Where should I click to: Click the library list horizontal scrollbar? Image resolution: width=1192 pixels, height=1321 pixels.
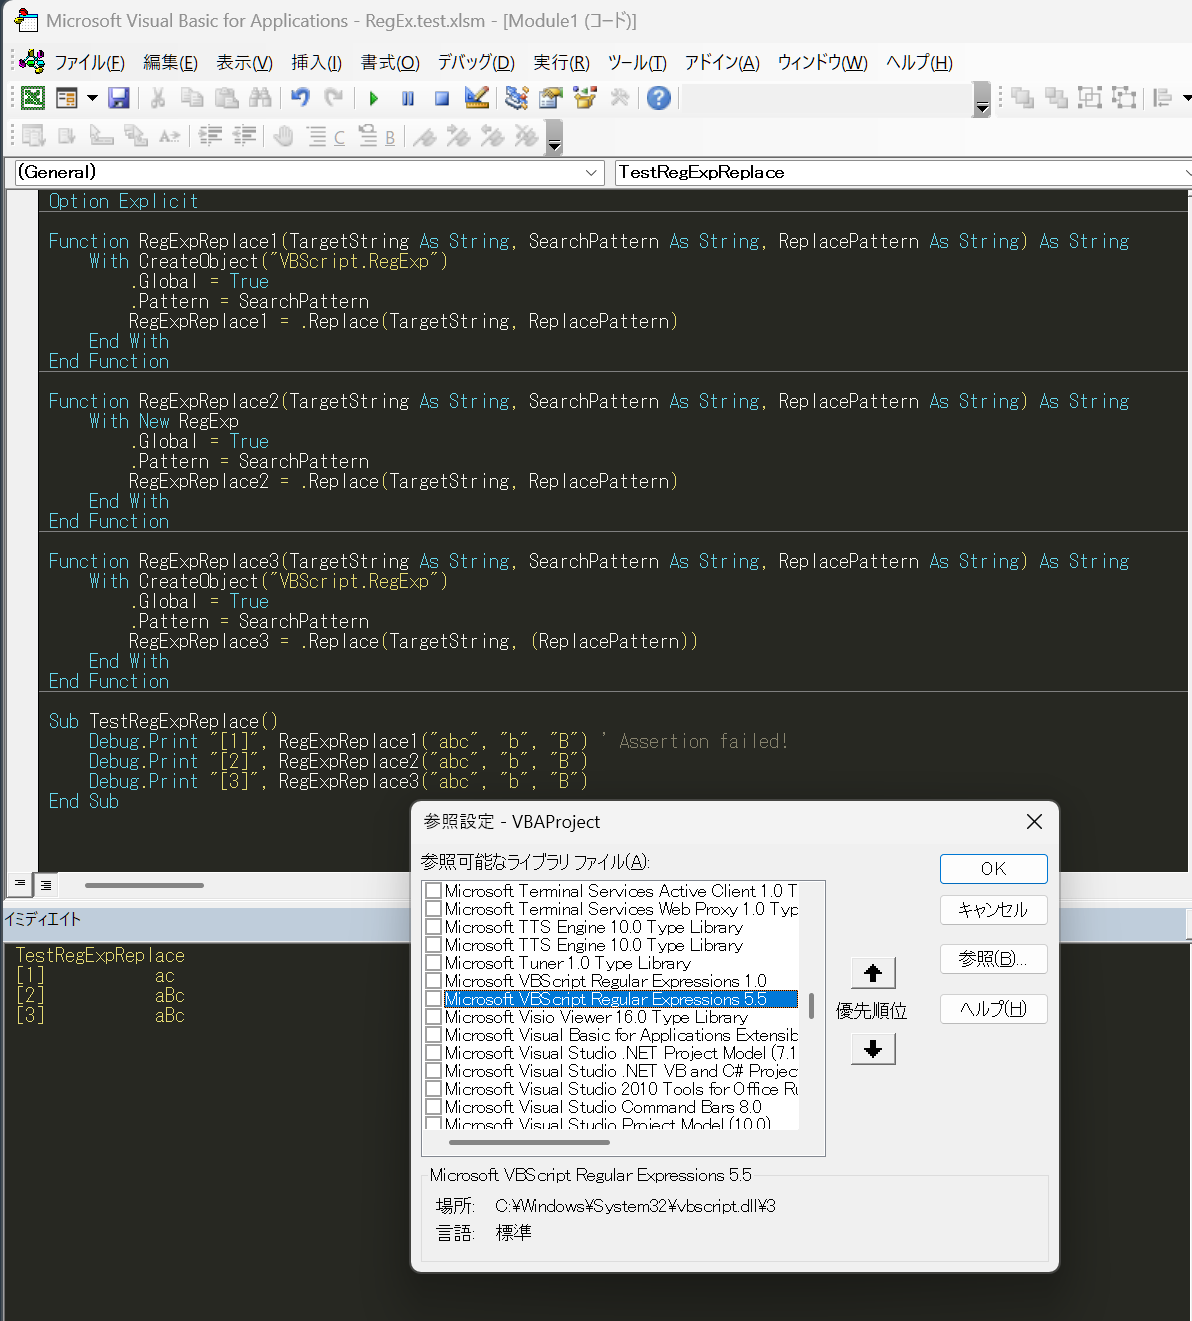pyautogui.click(x=530, y=1141)
